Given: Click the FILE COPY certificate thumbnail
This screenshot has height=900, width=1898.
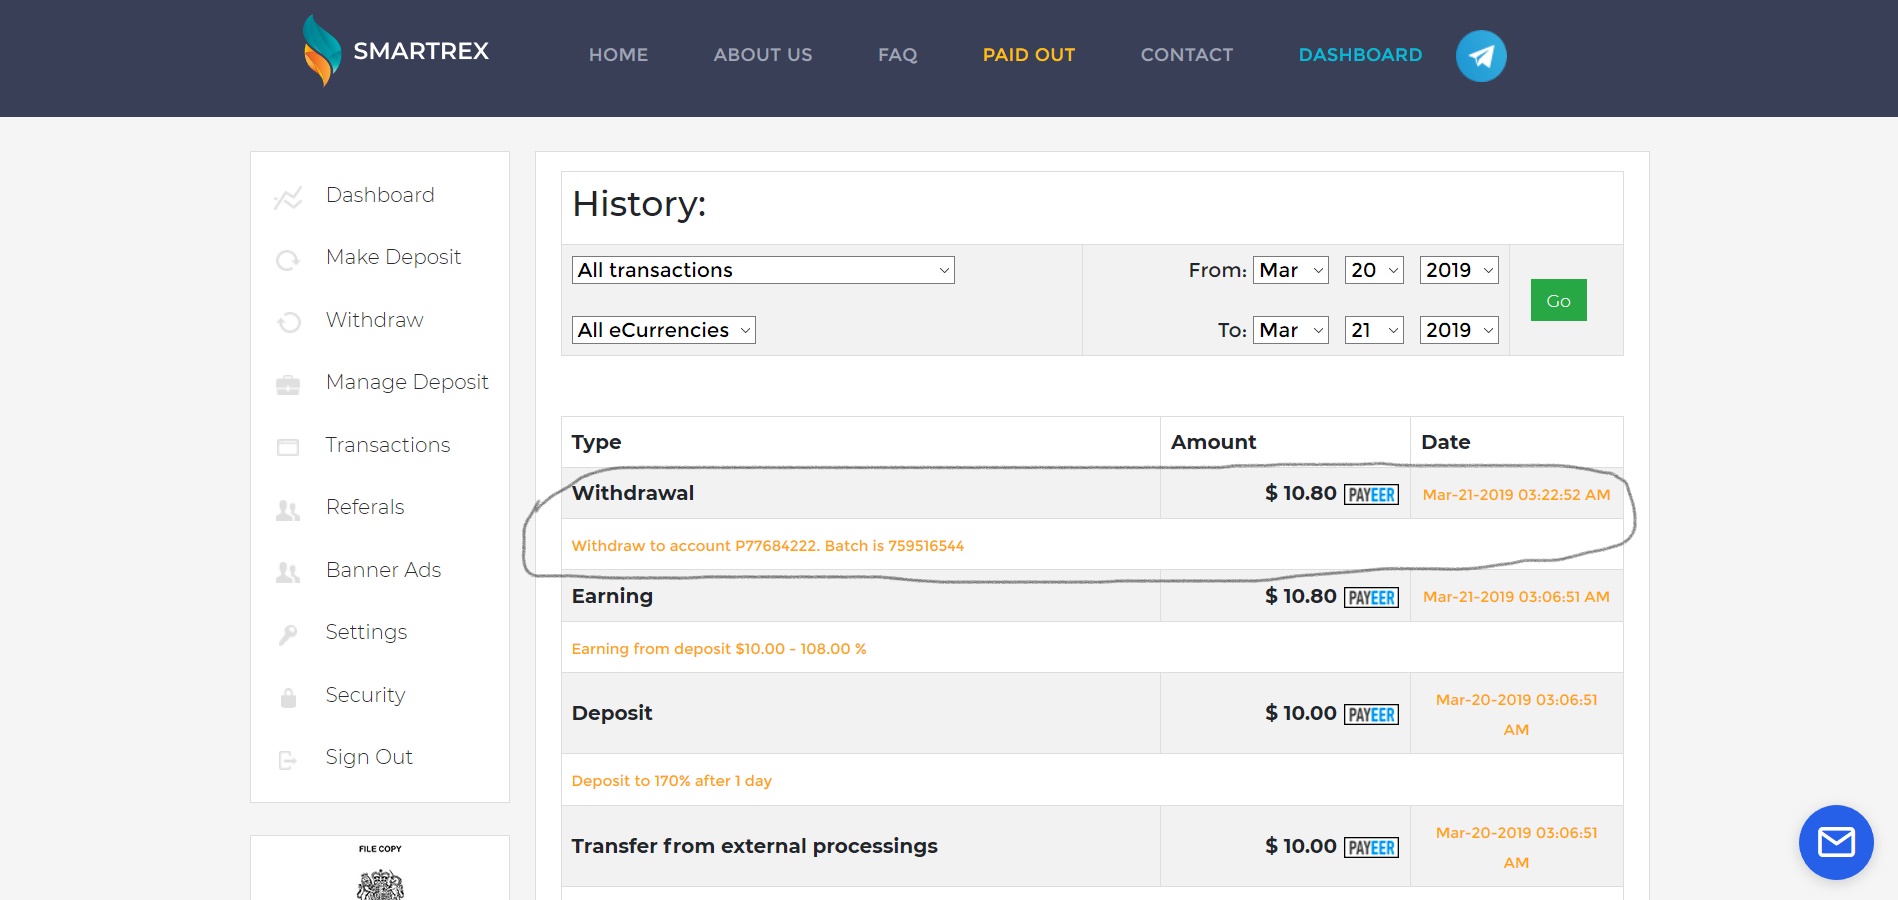Looking at the screenshot, I should (380, 868).
